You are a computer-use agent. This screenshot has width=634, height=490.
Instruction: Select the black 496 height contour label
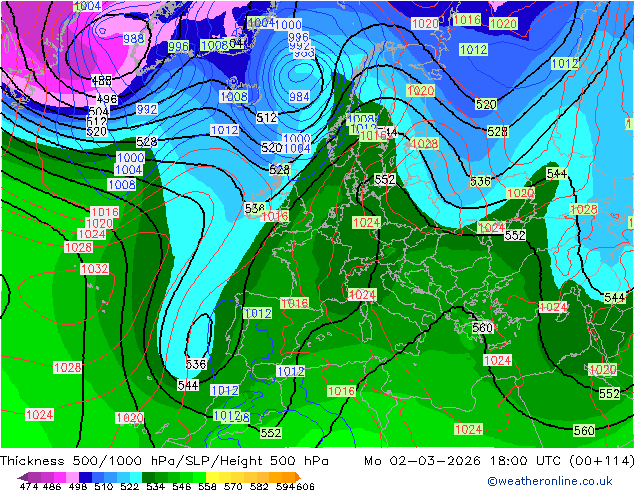[107, 99]
